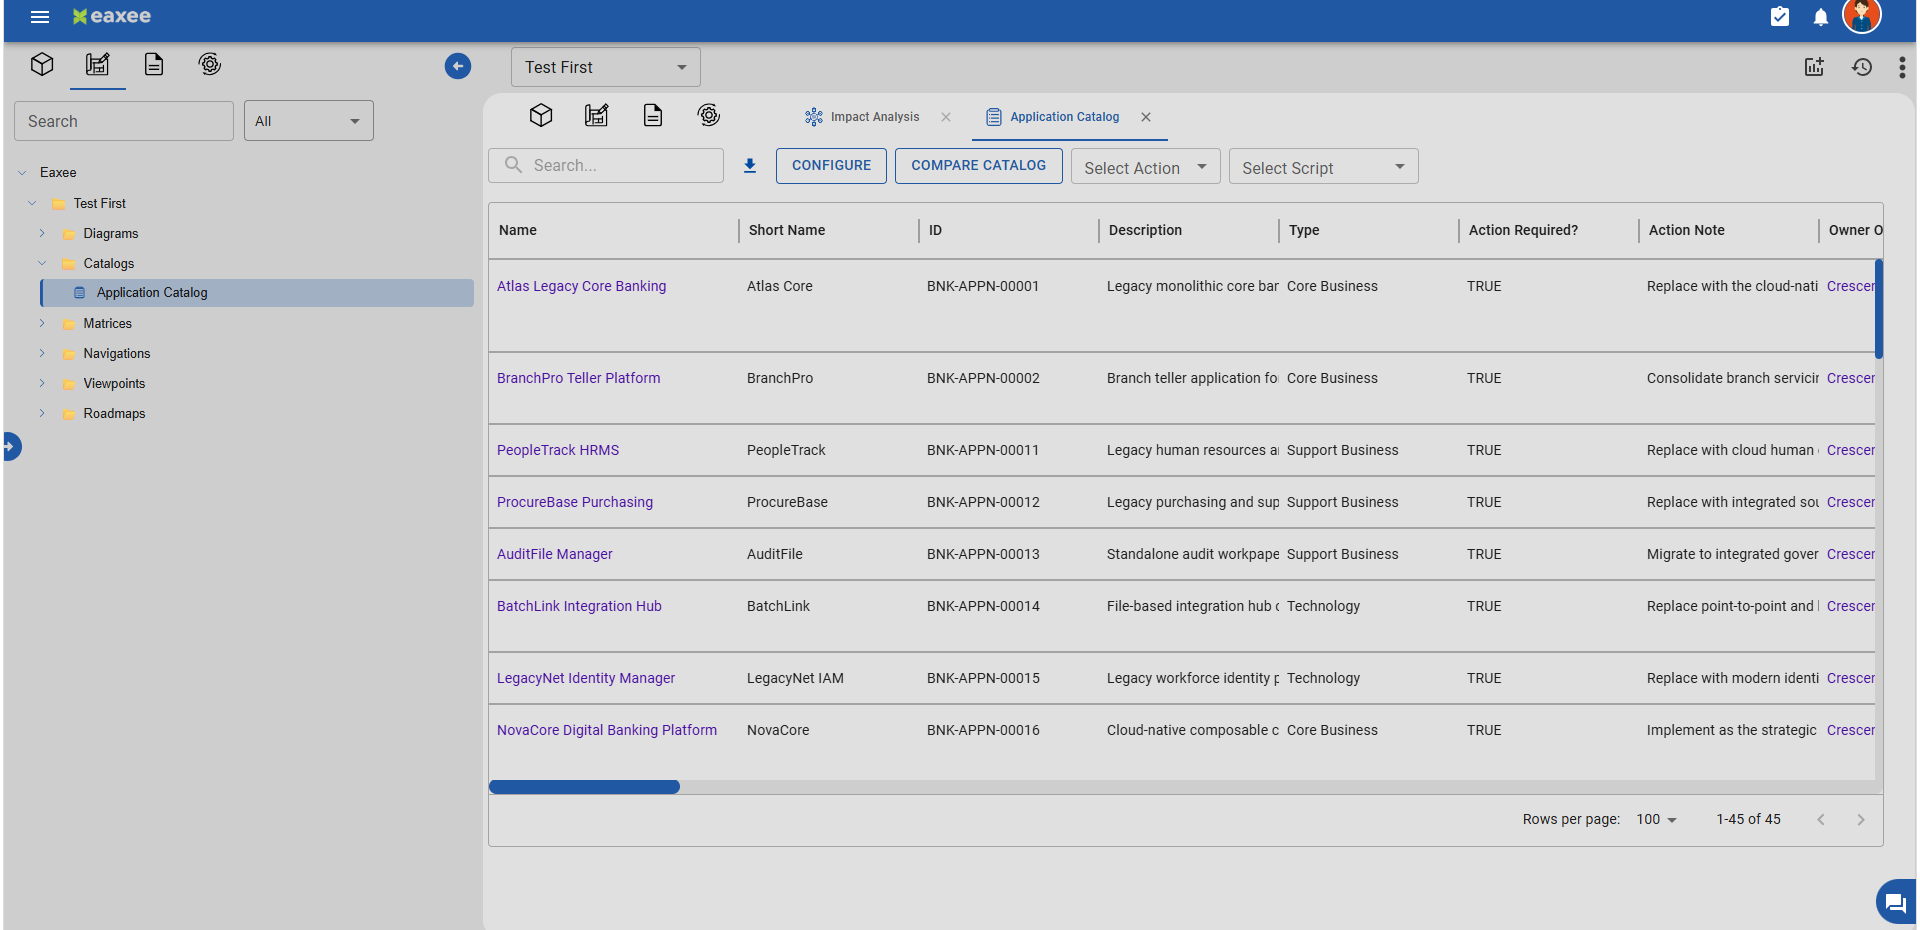Select the document icon in left sidebar
Image resolution: width=1920 pixels, height=930 pixels.
click(154, 65)
